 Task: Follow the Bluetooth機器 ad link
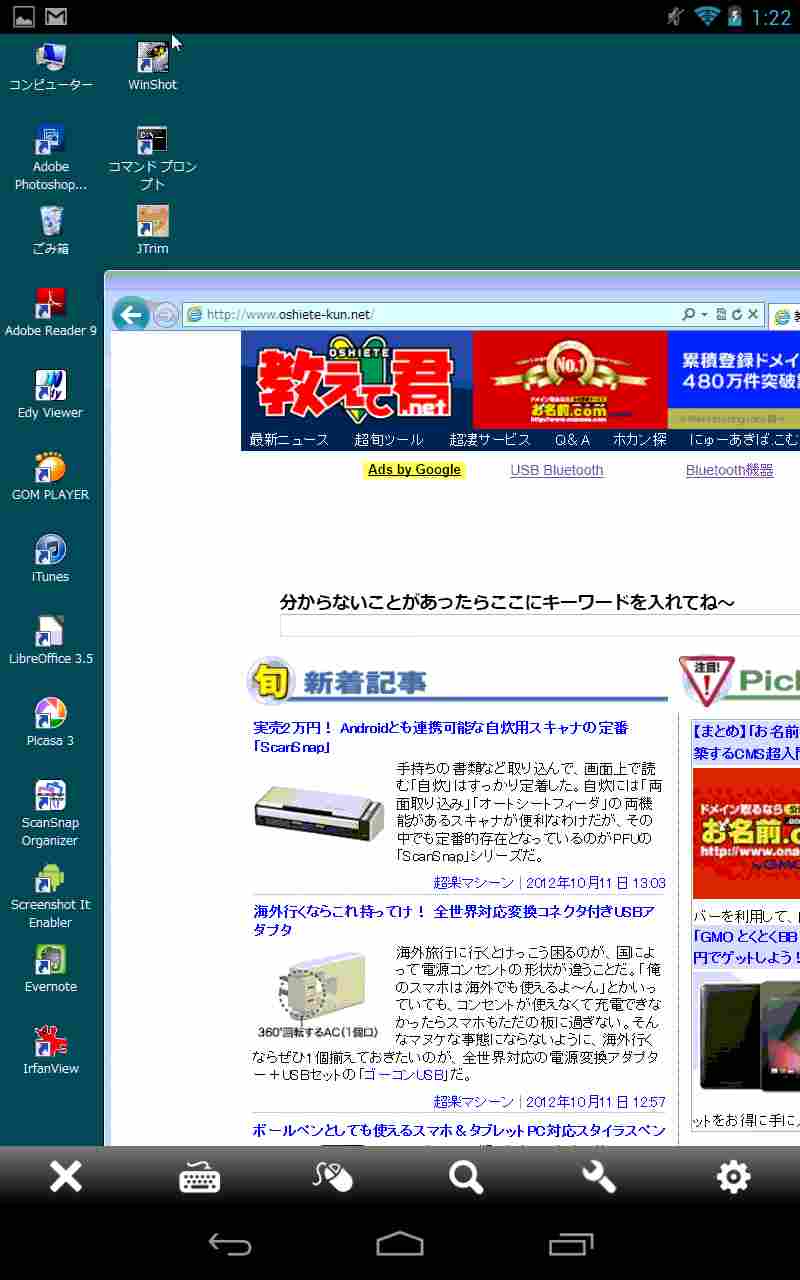coord(729,470)
